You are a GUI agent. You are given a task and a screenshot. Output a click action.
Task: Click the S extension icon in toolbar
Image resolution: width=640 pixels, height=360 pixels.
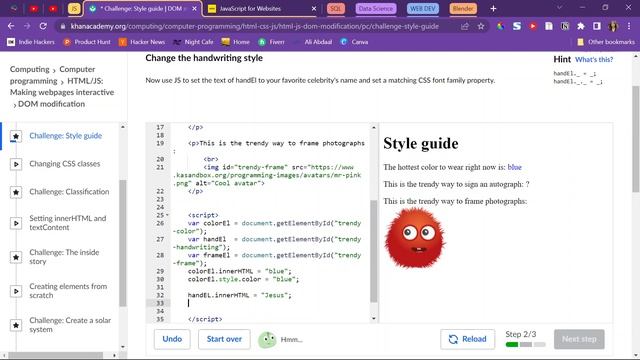click(517, 26)
